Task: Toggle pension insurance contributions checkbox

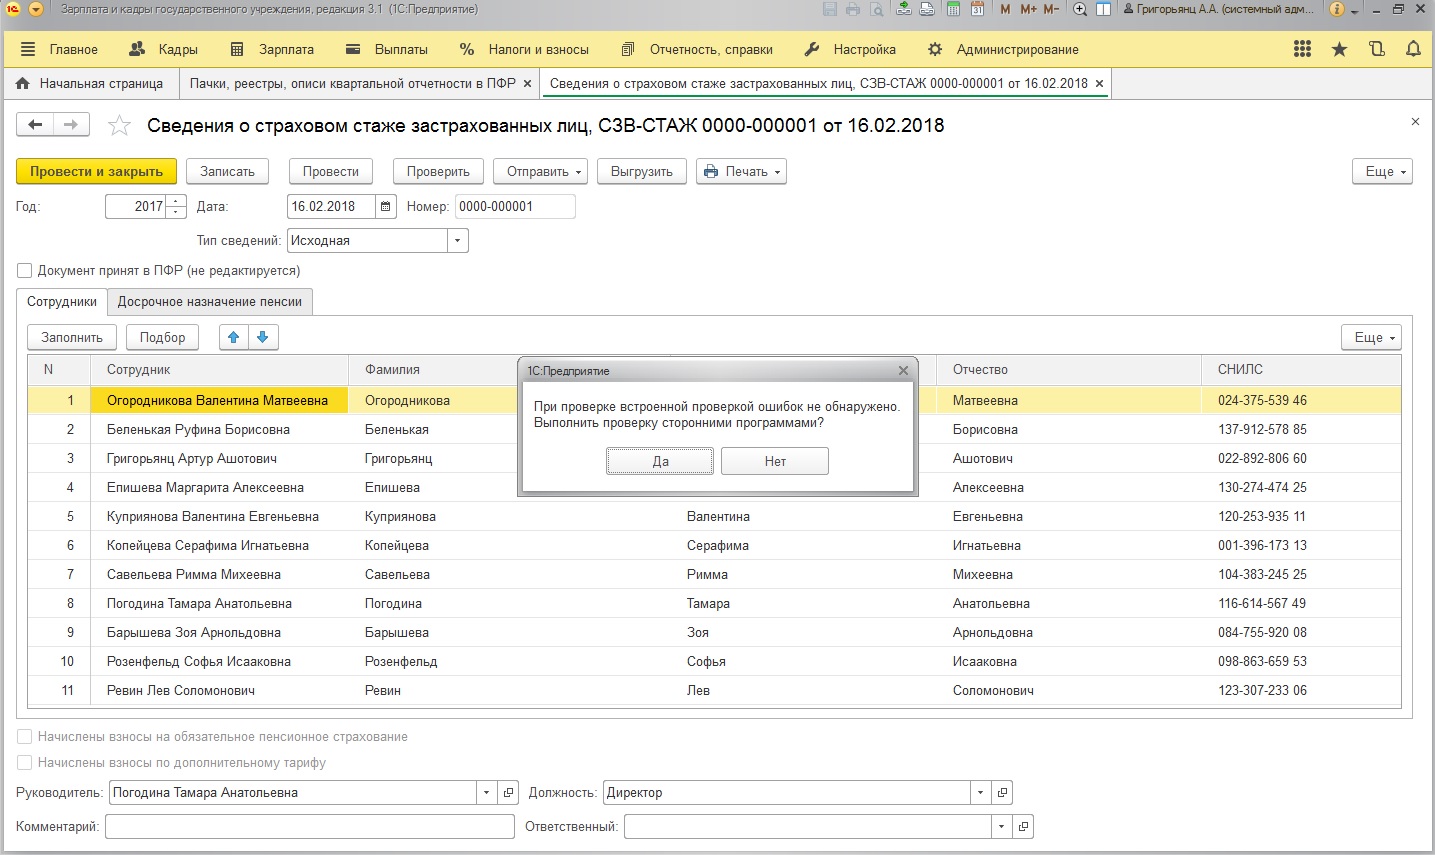Action: (x=25, y=737)
